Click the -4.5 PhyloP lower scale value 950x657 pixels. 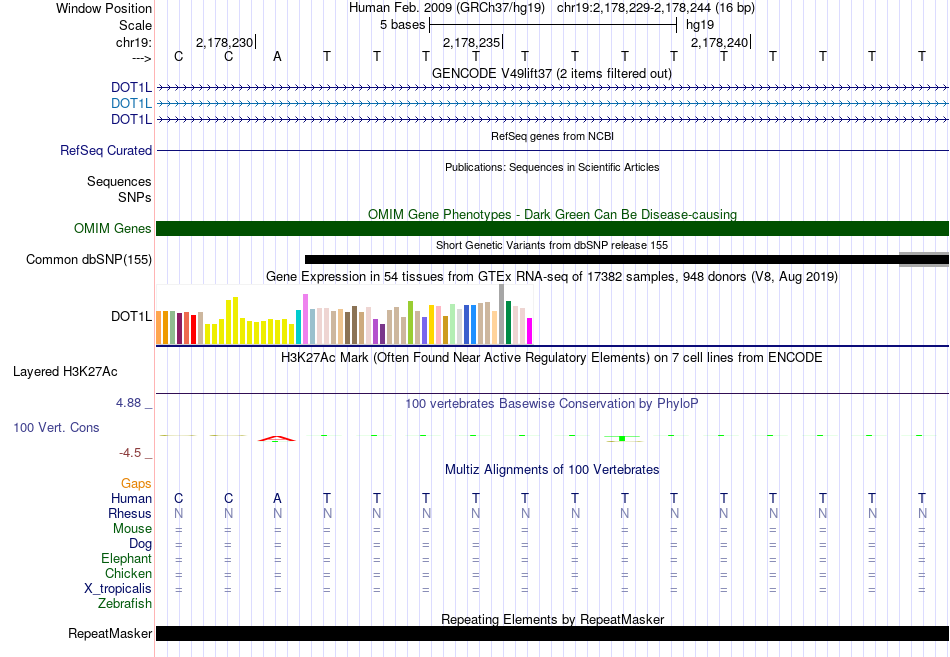130,453
